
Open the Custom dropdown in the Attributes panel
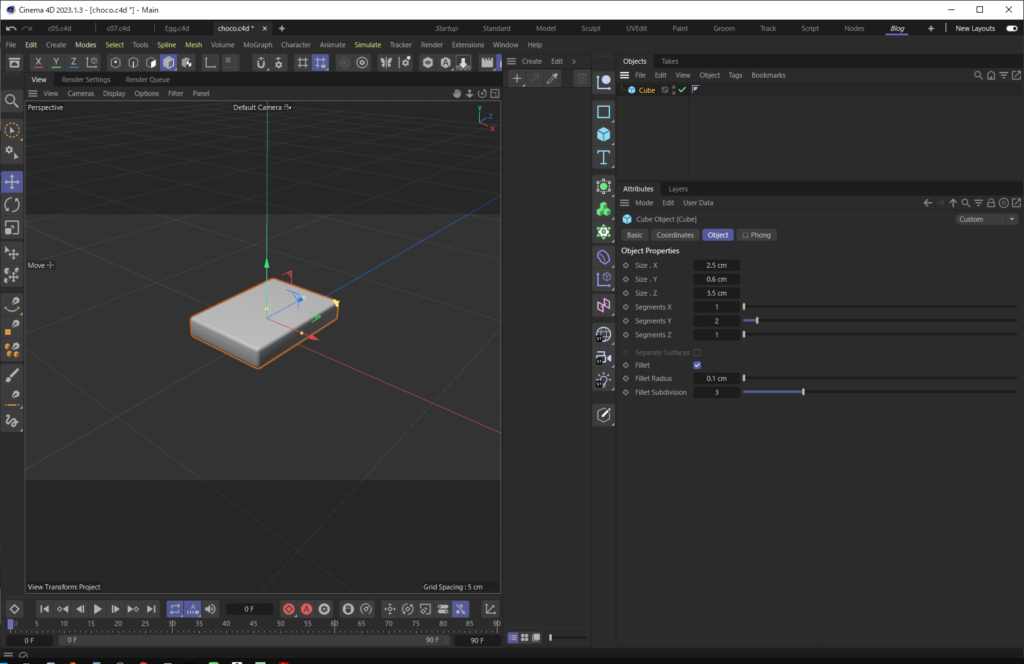[986, 218]
